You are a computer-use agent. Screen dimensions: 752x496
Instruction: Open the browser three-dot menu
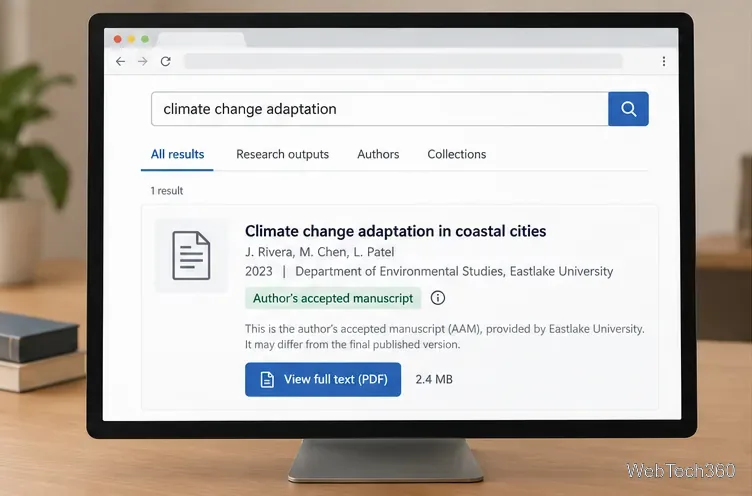(x=664, y=61)
